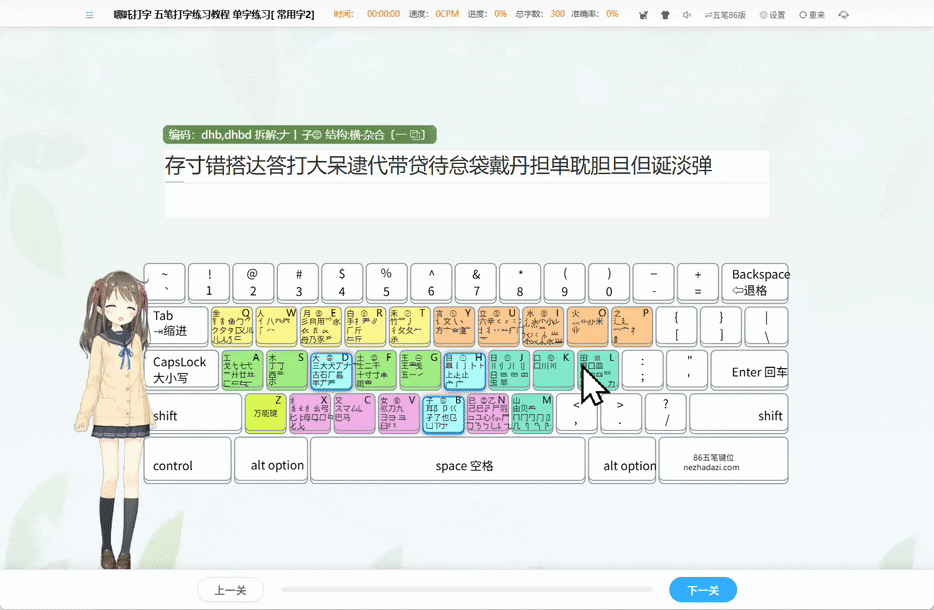Click the green 编码 decomposition hint bar

(300, 135)
